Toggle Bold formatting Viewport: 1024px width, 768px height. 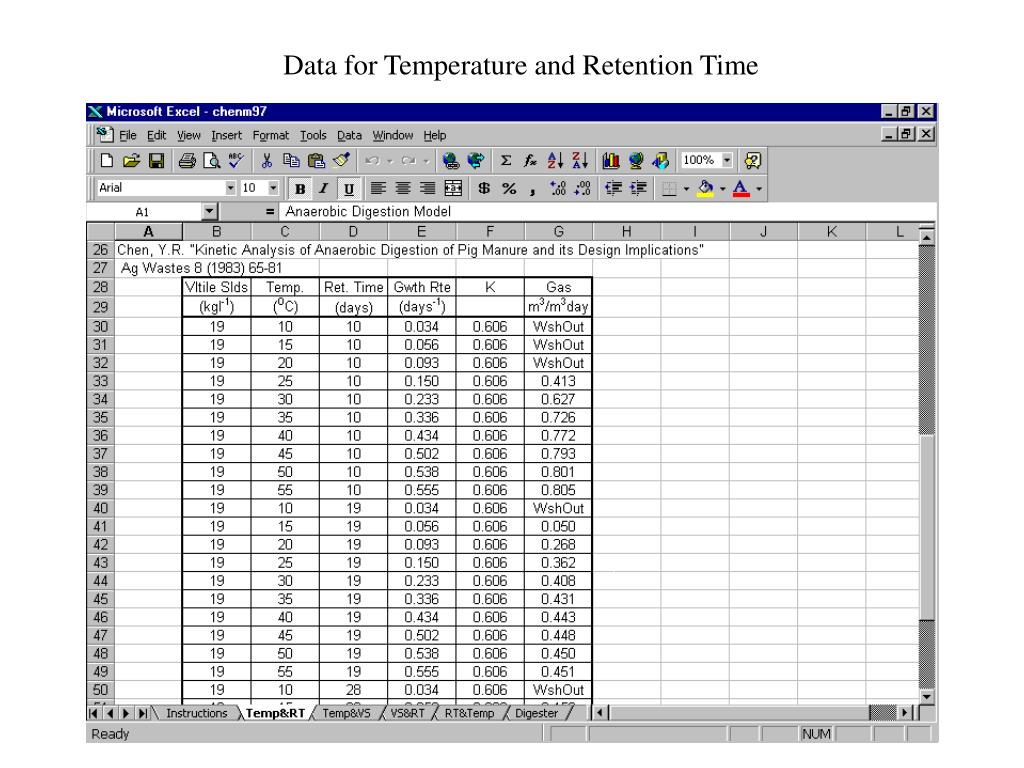pyautogui.click(x=300, y=189)
